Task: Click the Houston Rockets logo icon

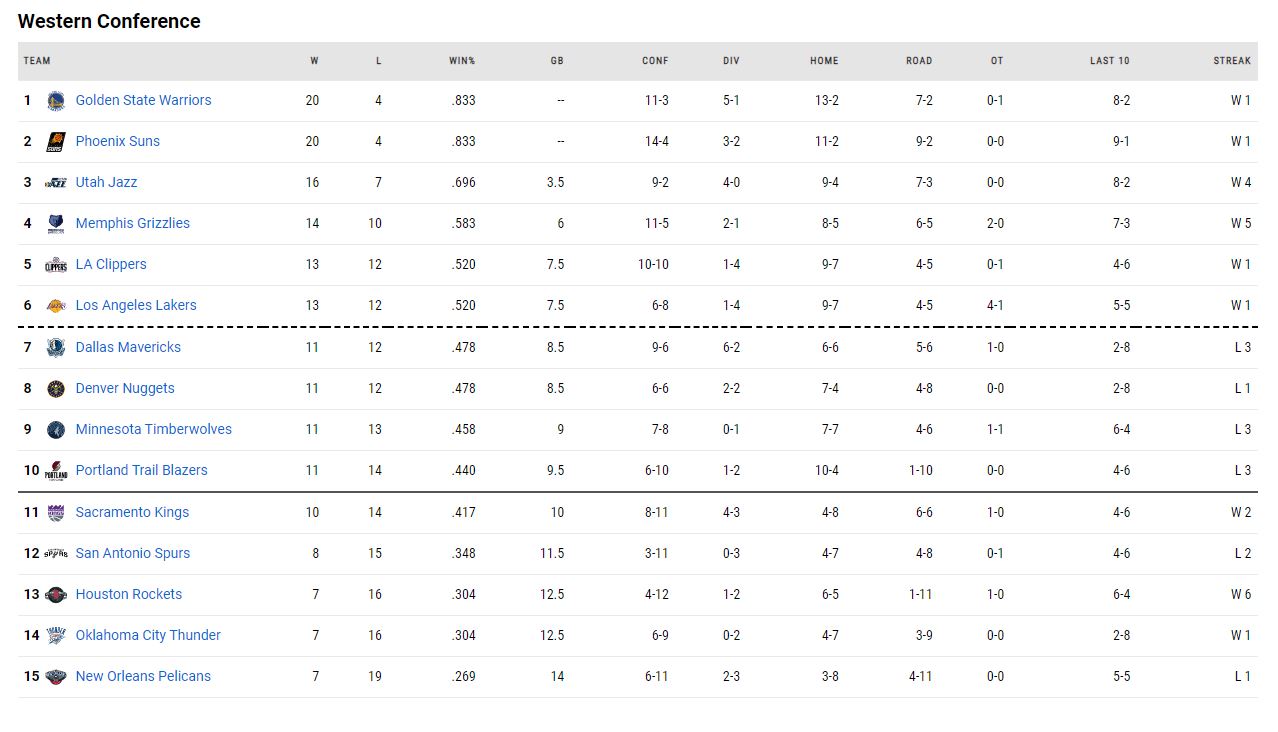Action: coord(56,594)
